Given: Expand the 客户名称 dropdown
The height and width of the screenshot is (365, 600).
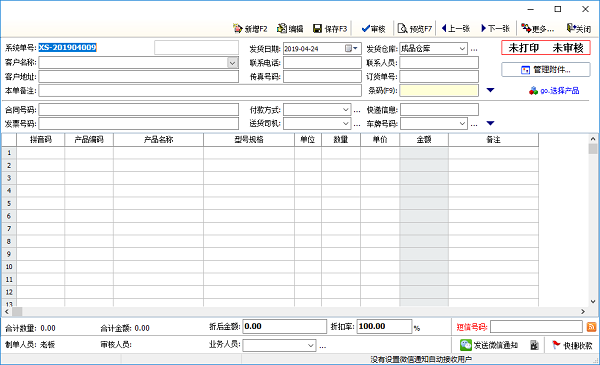Looking at the screenshot, I should tap(232, 62).
